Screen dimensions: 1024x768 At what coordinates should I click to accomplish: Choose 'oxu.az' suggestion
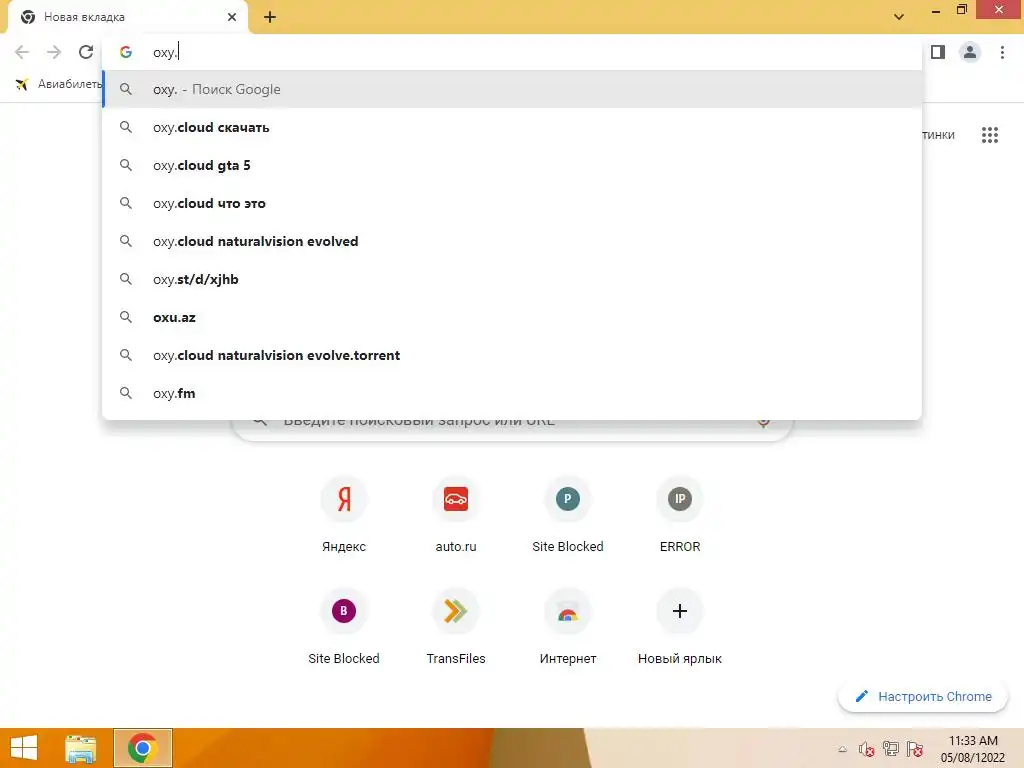click(512, 317)
